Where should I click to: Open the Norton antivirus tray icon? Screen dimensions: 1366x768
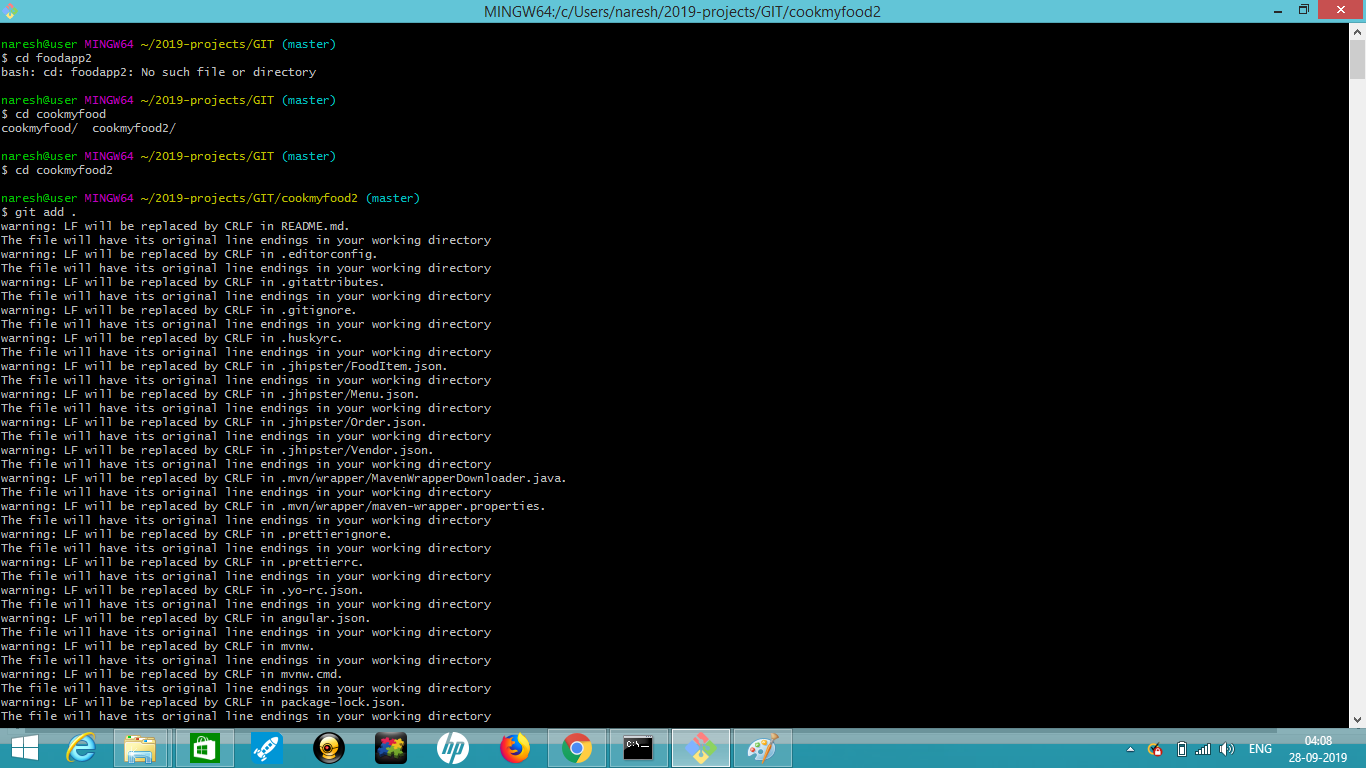point(1154,748)
